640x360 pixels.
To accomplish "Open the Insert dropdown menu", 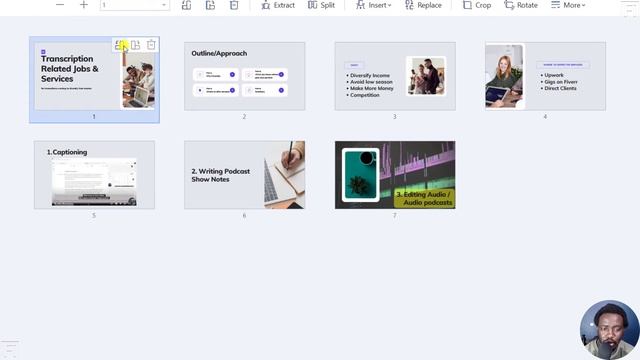I will click(x=373, y=5).
